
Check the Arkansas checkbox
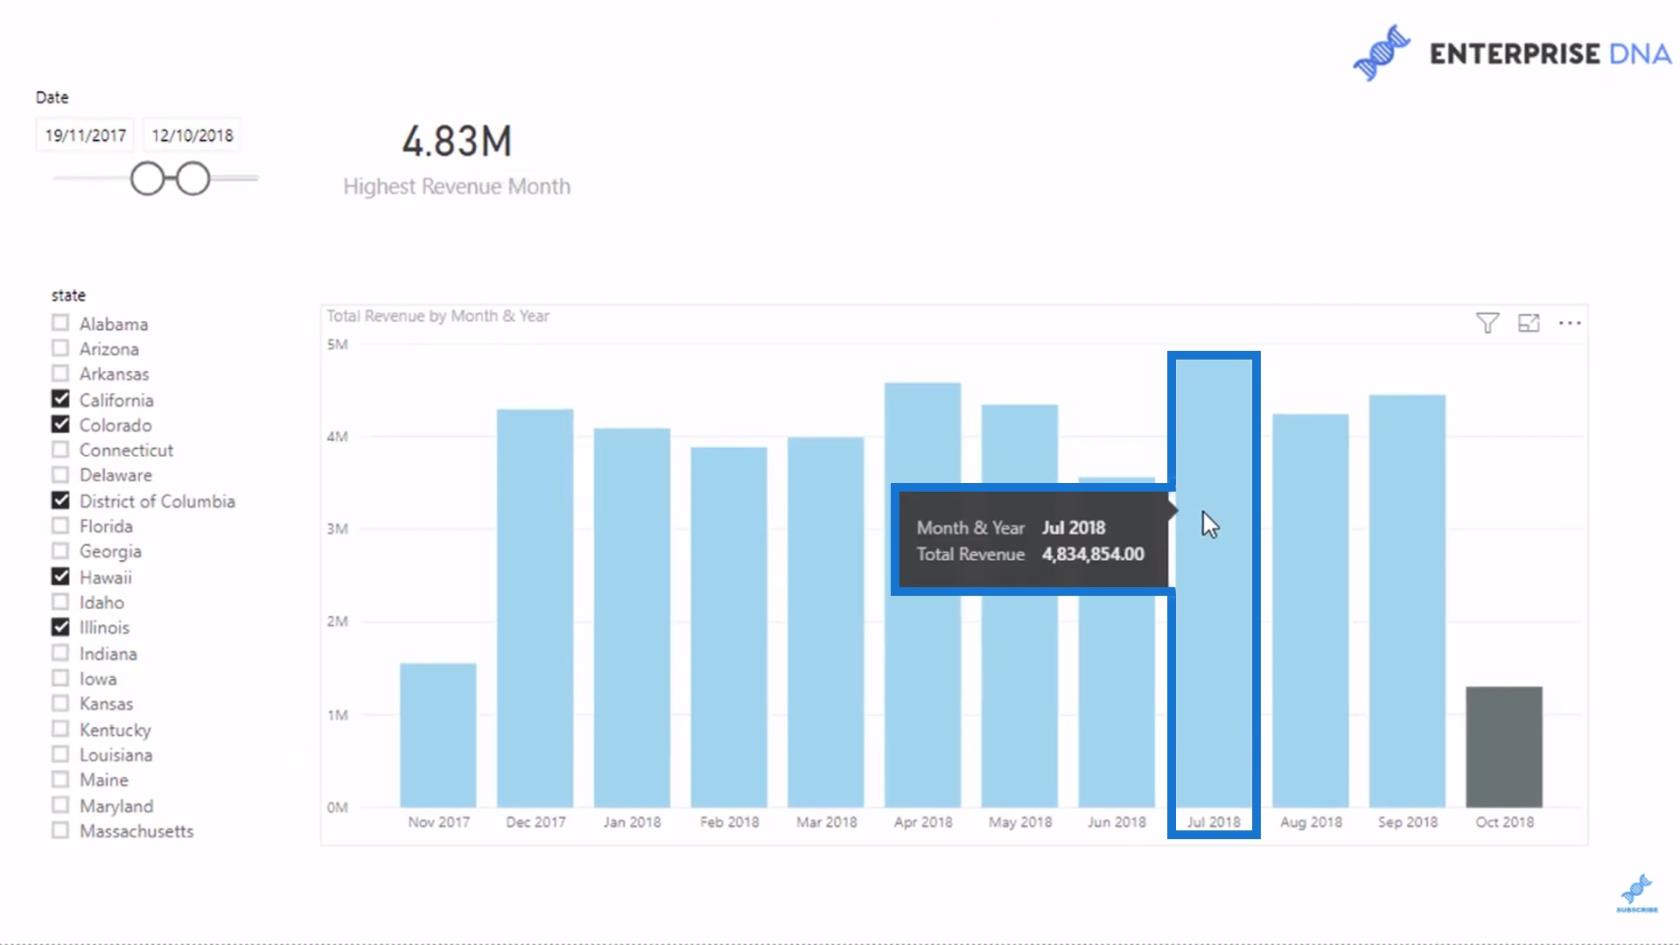pyautogui.click(x=61, y=373)
